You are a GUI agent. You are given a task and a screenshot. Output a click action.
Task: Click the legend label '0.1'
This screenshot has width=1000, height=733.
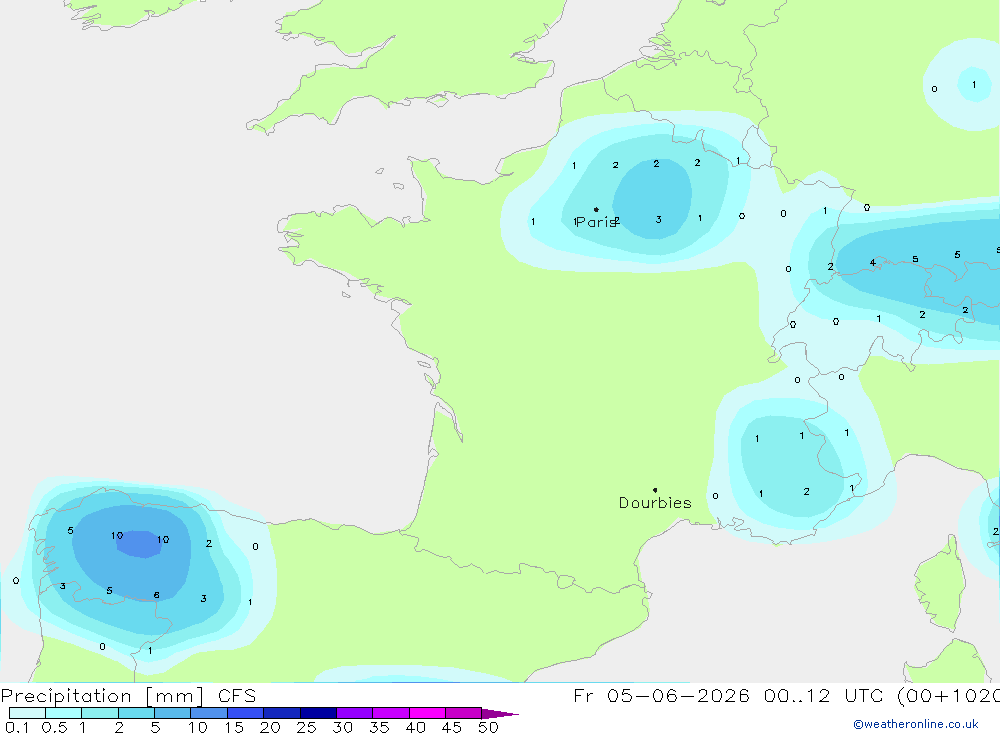(x=17, y=727)
